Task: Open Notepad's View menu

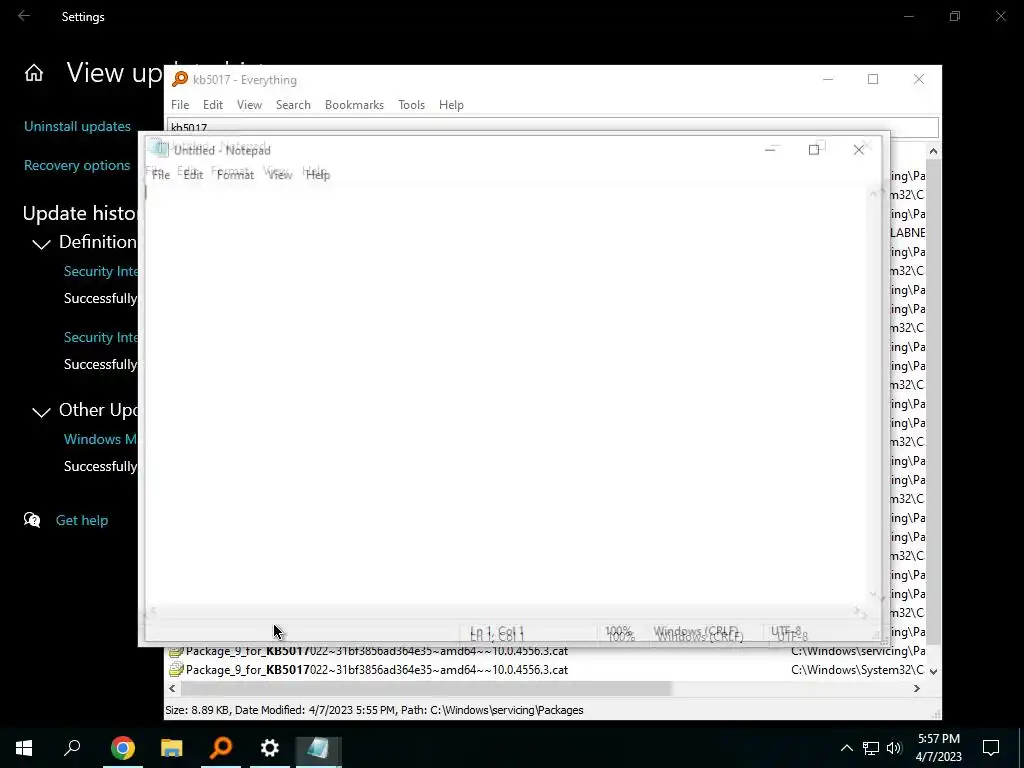Action: pyautogui.click(x=280, y=175)
